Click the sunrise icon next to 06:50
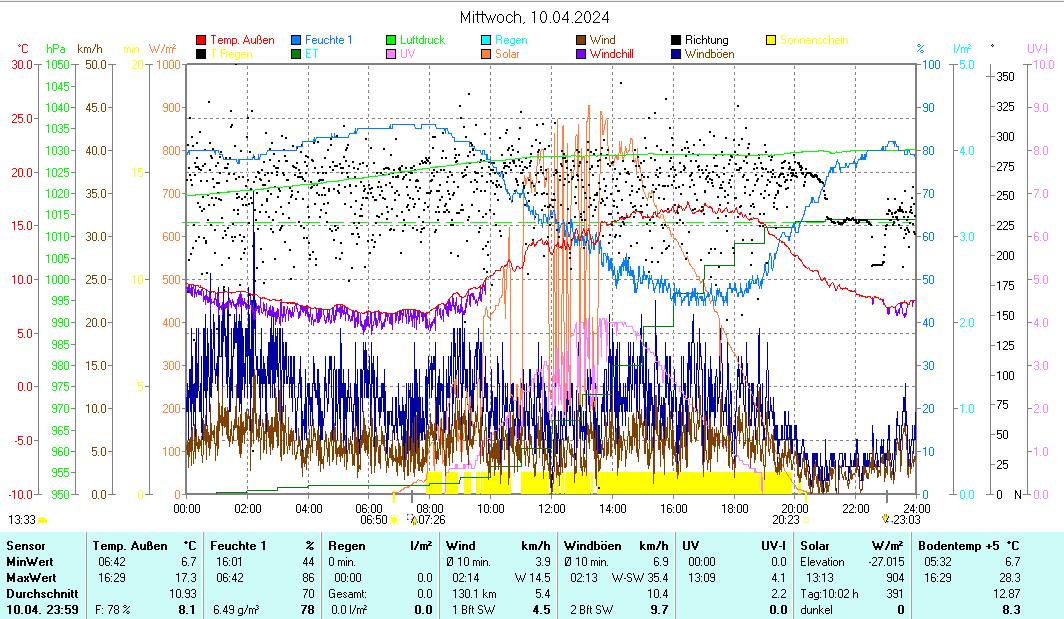The height and width of the screenshot is (619, 1064). [x=394, y=520]
